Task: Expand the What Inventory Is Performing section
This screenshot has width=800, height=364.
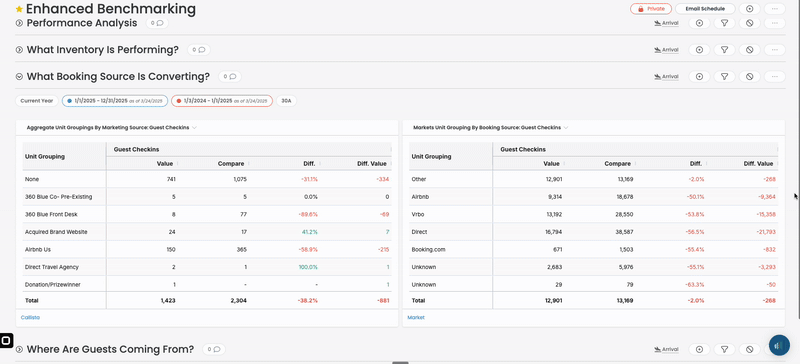Action: tap(19, 50)
